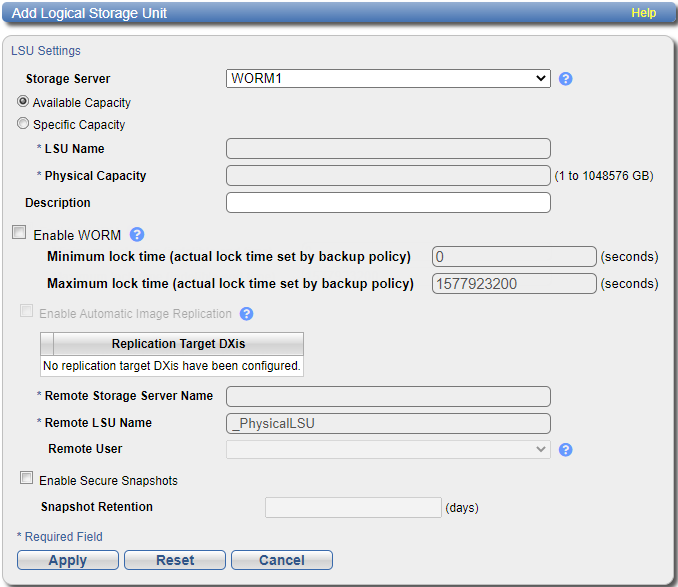Screen dimensions: 678x587
Task: Select the Specific Capacity option
Action: 23,124
